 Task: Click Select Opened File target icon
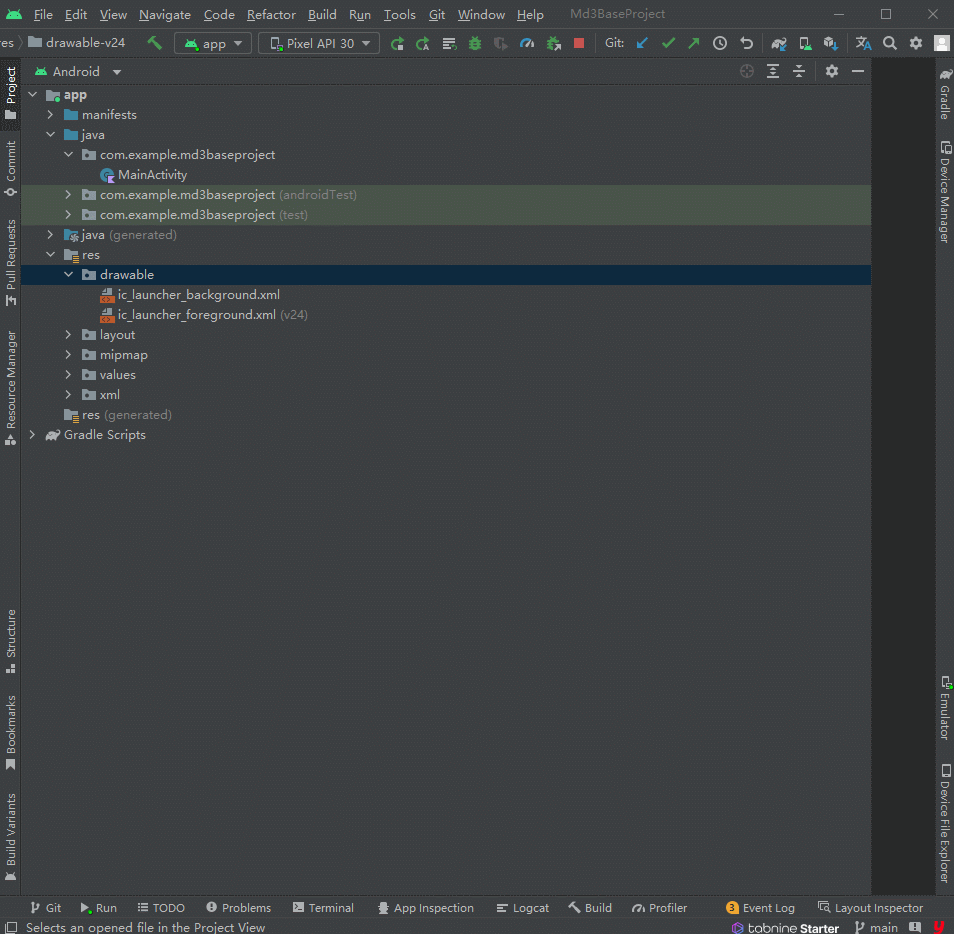point(746,71)
